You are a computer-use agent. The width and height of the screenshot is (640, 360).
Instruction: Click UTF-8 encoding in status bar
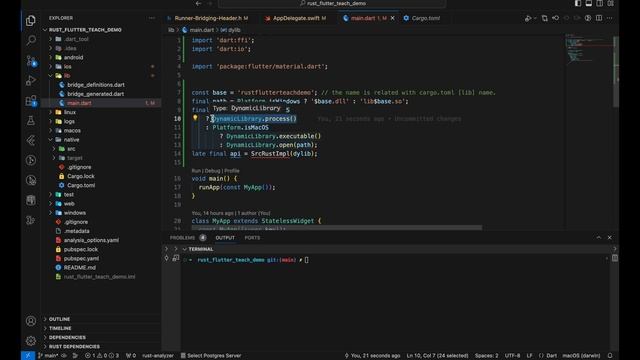tap(512, 356)
